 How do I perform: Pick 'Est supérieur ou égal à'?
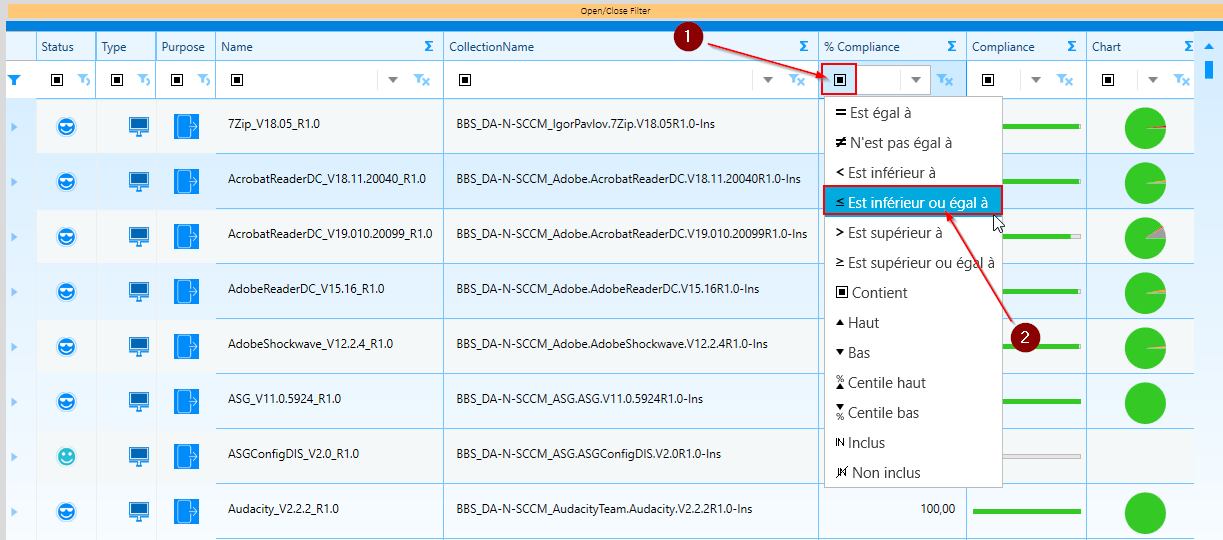[x=913, y=263]
